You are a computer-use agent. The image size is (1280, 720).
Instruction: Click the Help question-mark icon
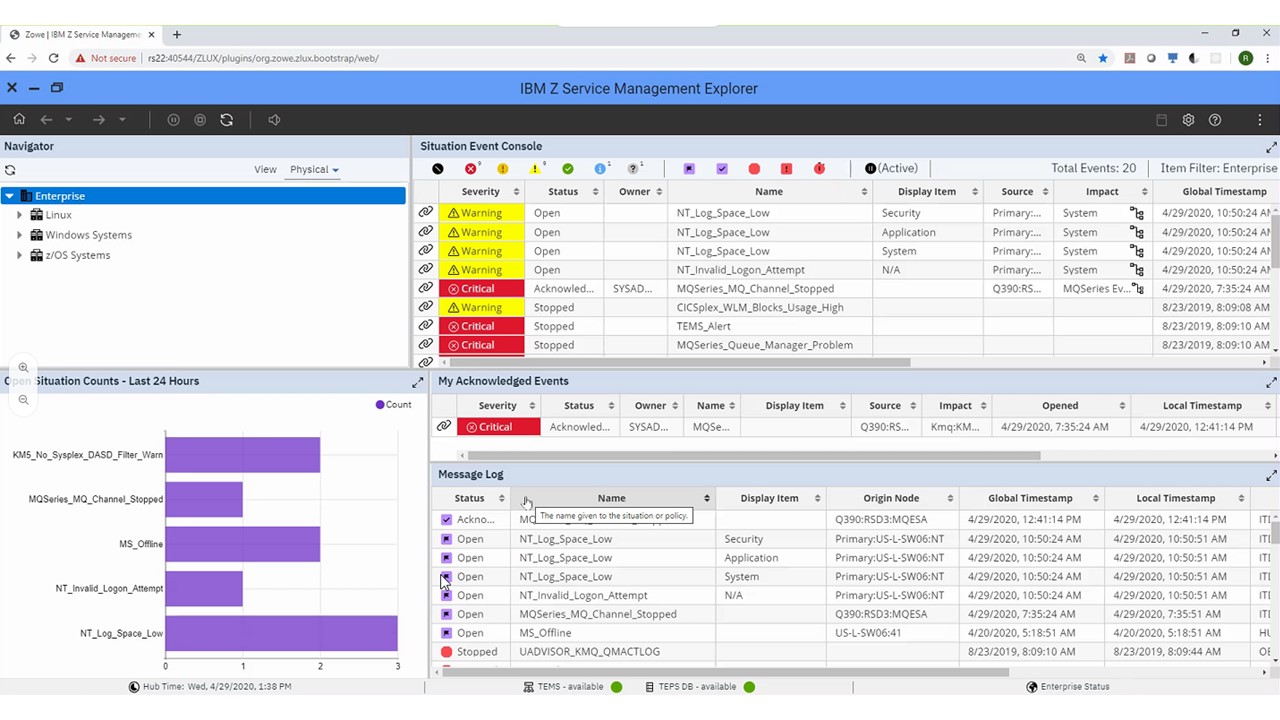(1214, 119)
